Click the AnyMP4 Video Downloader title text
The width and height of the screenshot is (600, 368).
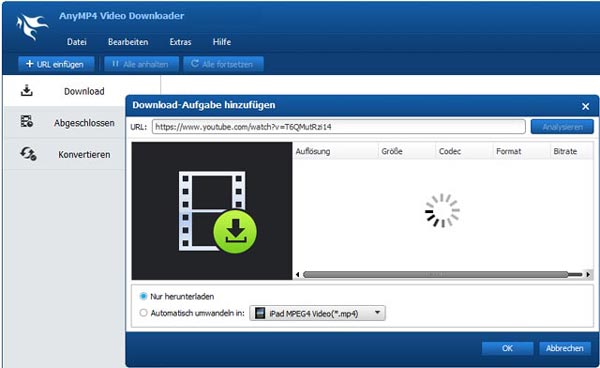[121, 16]
